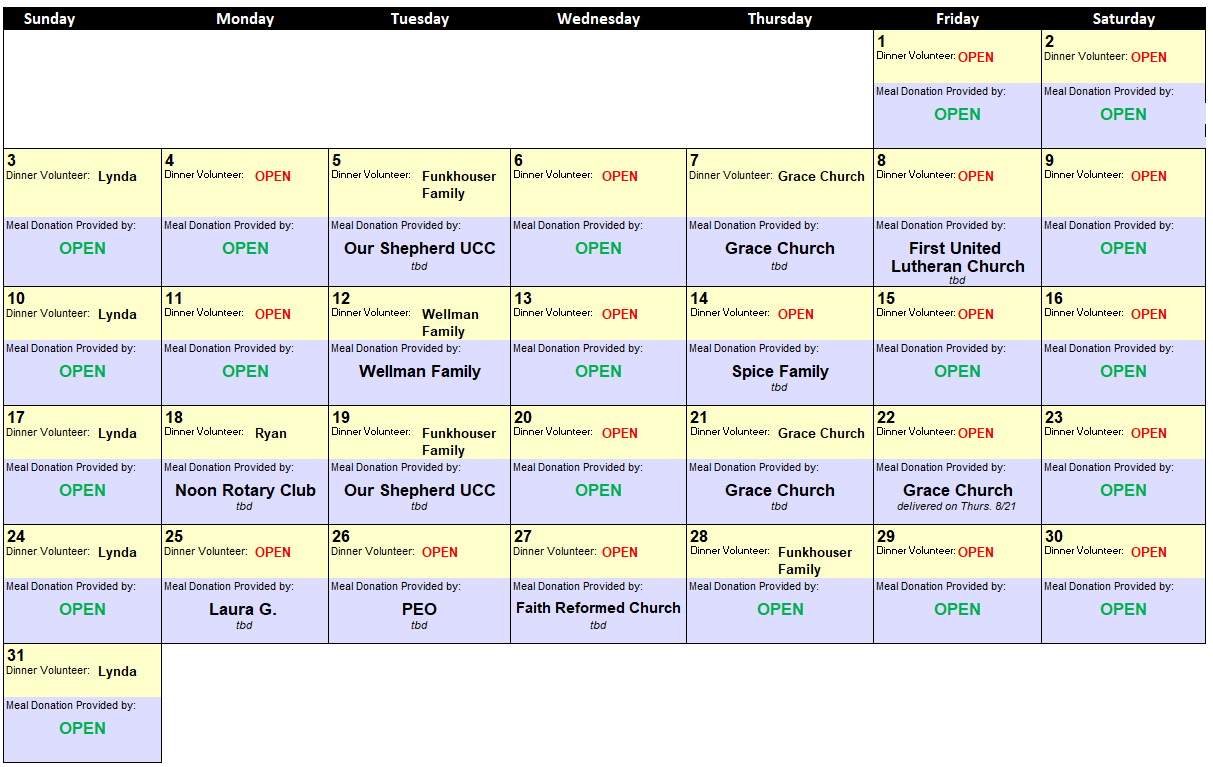Select the green OPEN meal donation on day 11
The height and width of the screenshot is (767, 1213).
[x=245, y=371]
